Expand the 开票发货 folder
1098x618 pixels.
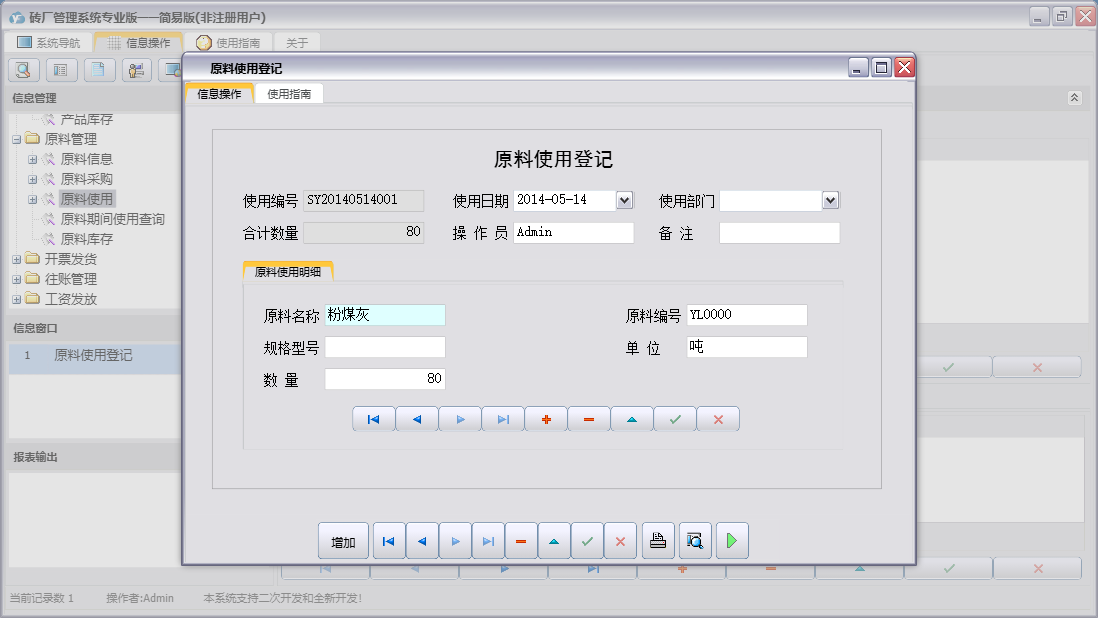pyautogui.click(x=16, y=259)
